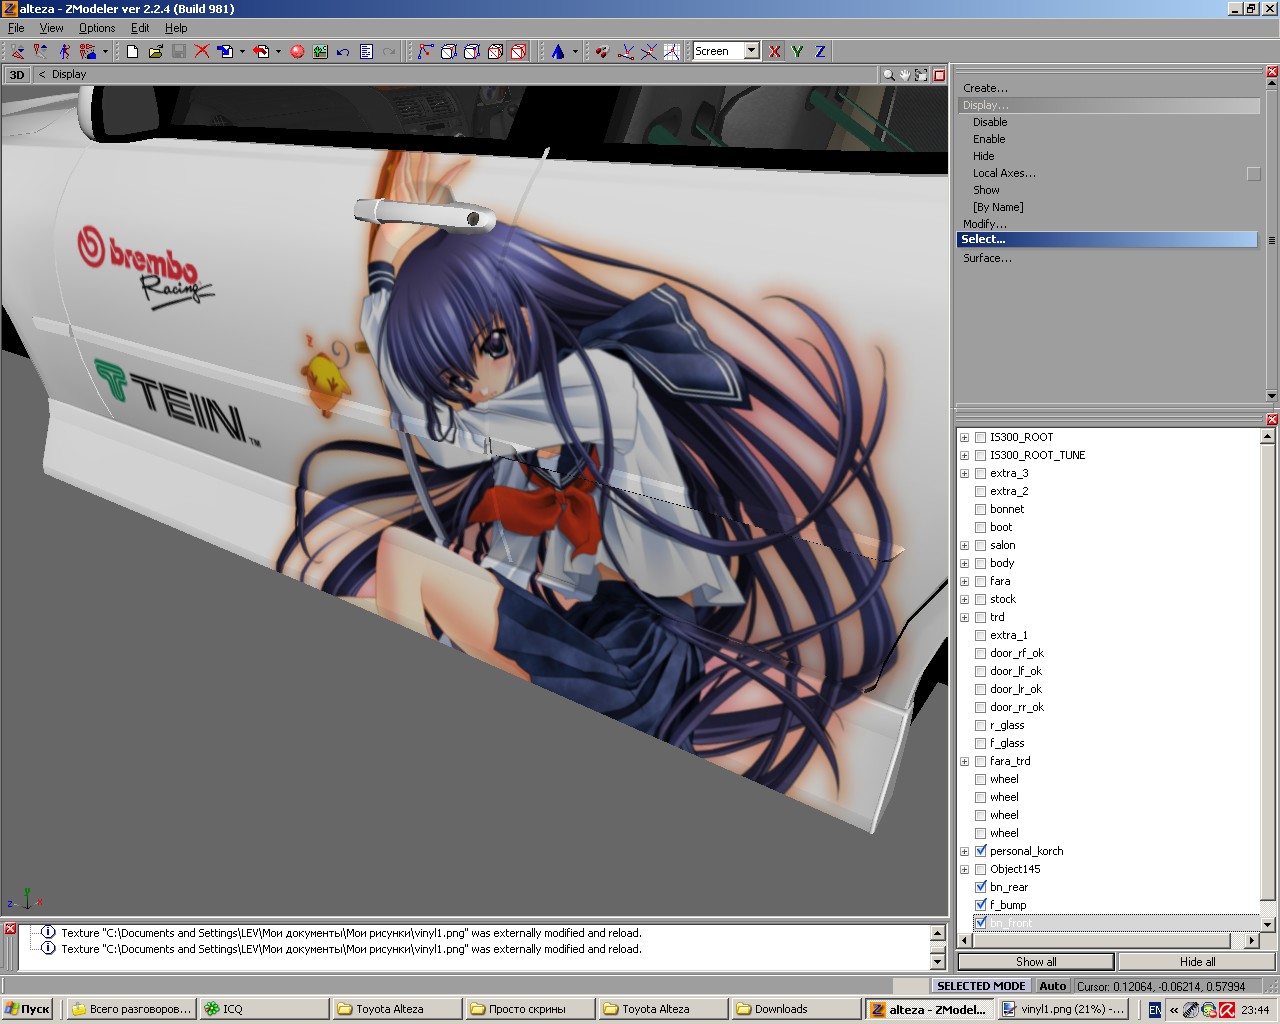The width and height of the screenshot is (1280, 1024).
Task: Click the Import toolbar icon
Action: point(226,51)
